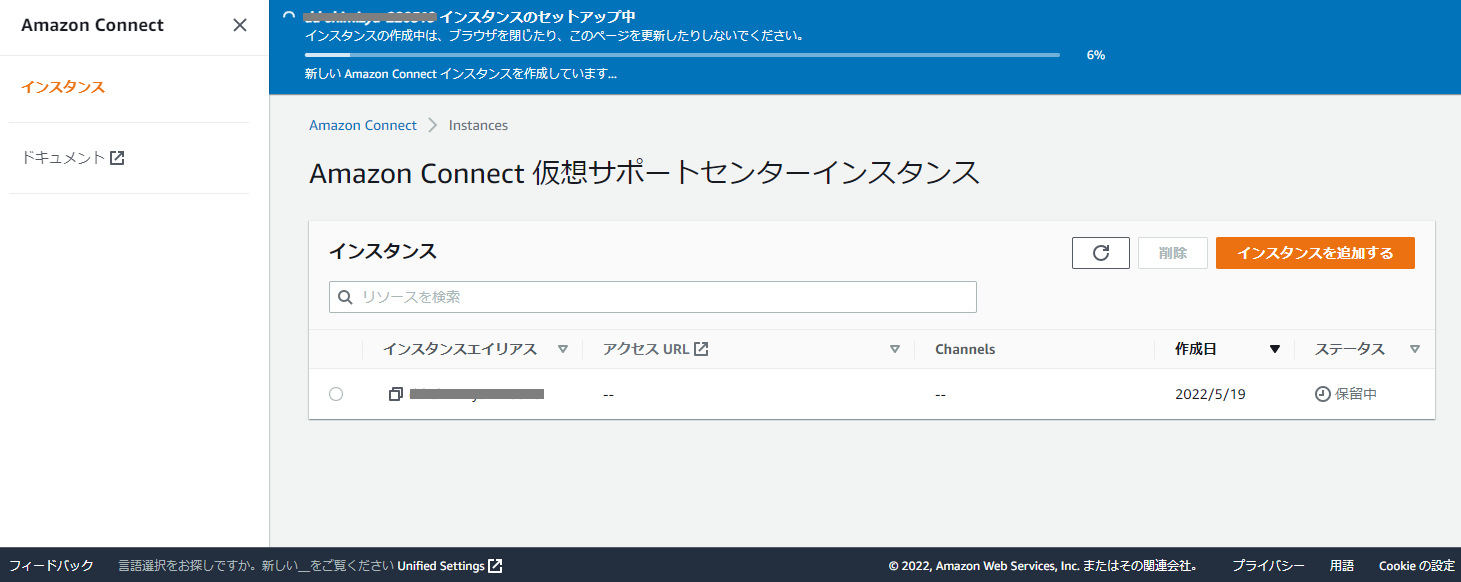This screenshot has width=1461, height=582.
Task: Click the breadcrumb chevron separator
Action: click(433, 125)
